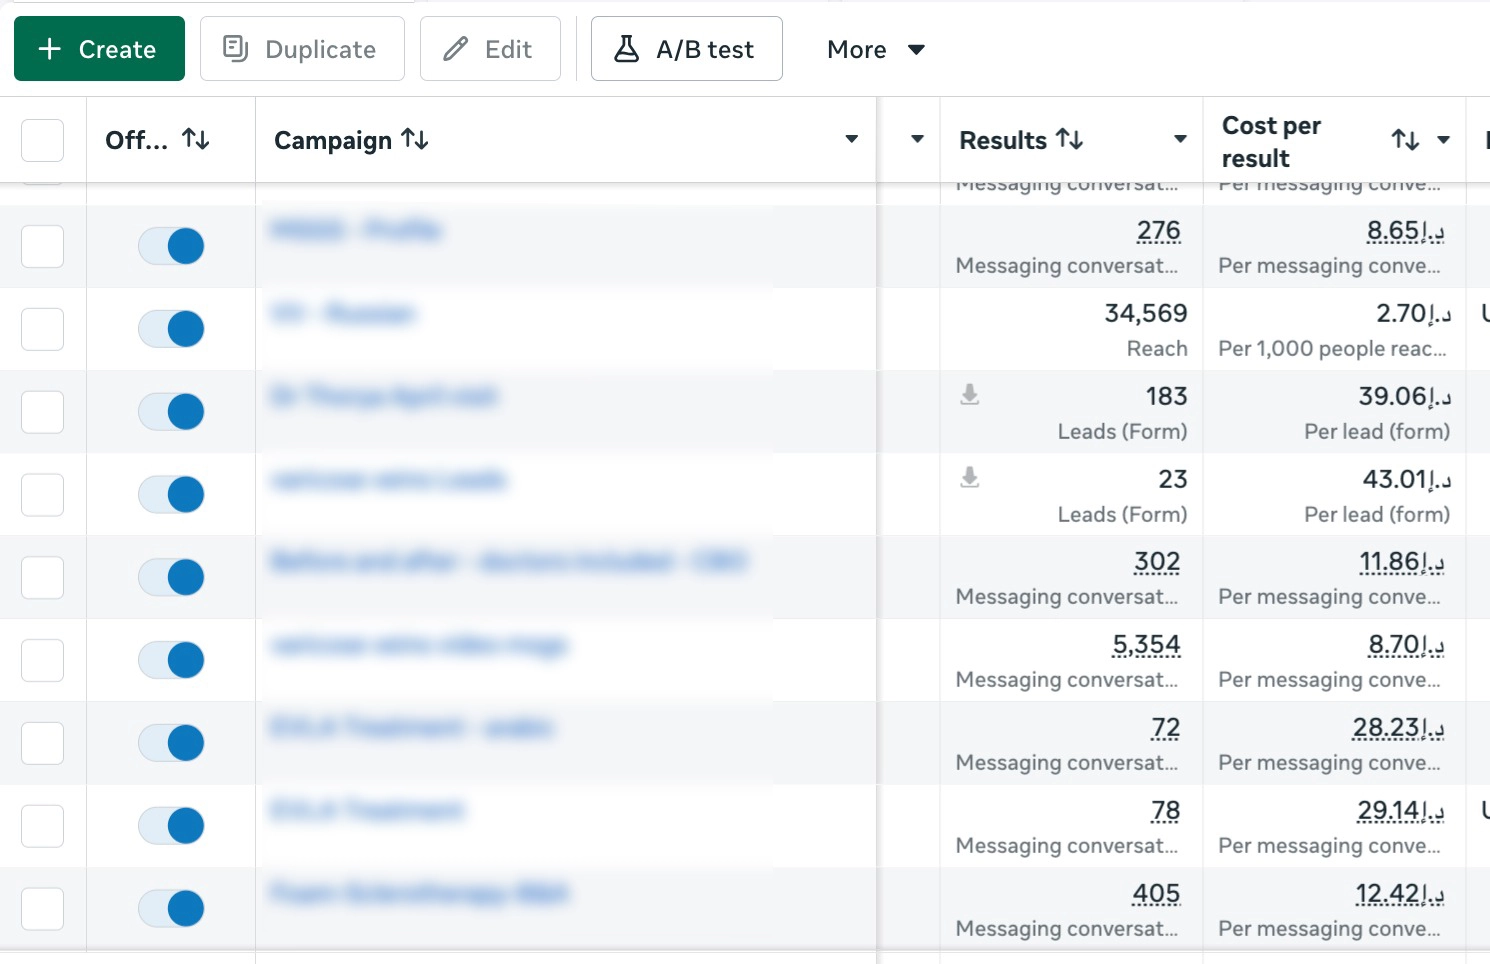Image resolution: width=1490 pixels, height=964 pixels.
Task: Expand the Results column dropdown menu
Action: 1181,139
